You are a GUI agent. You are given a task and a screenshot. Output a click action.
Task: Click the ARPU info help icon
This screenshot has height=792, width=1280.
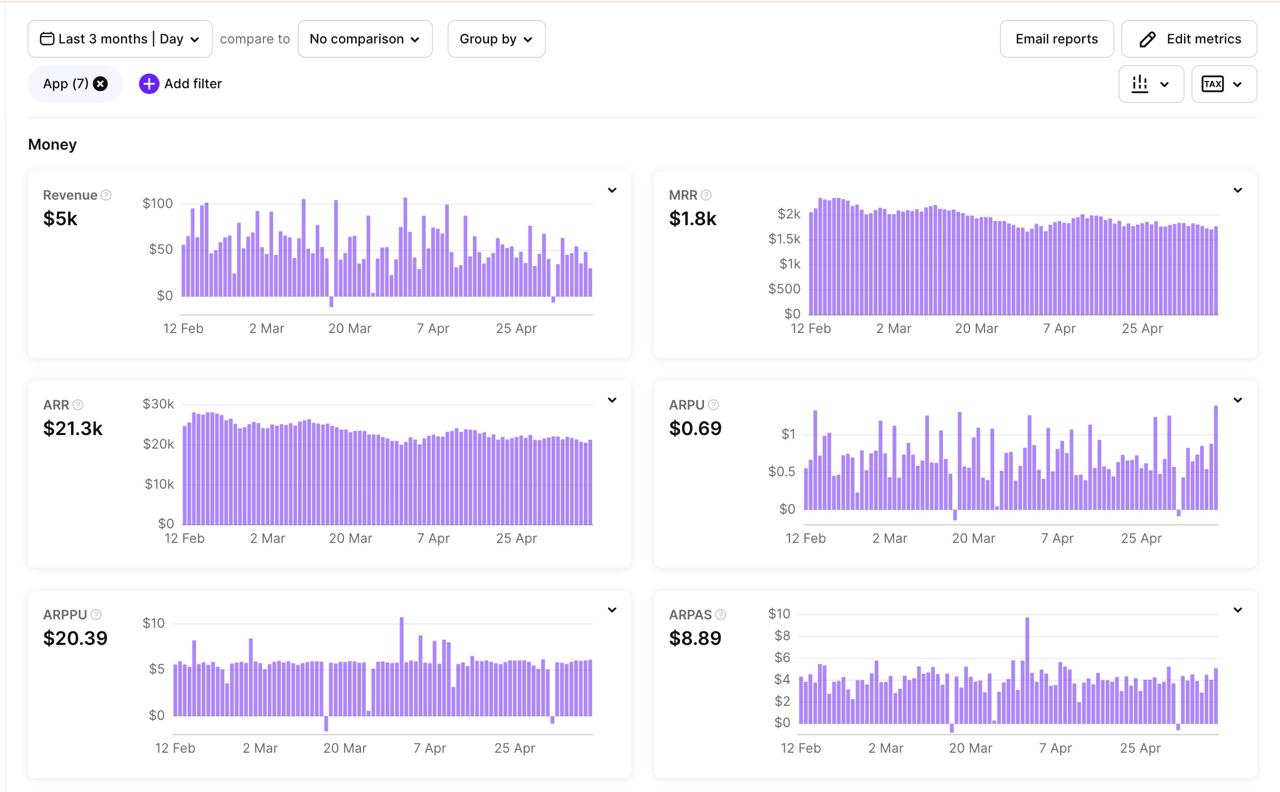[x=713, y=405]
